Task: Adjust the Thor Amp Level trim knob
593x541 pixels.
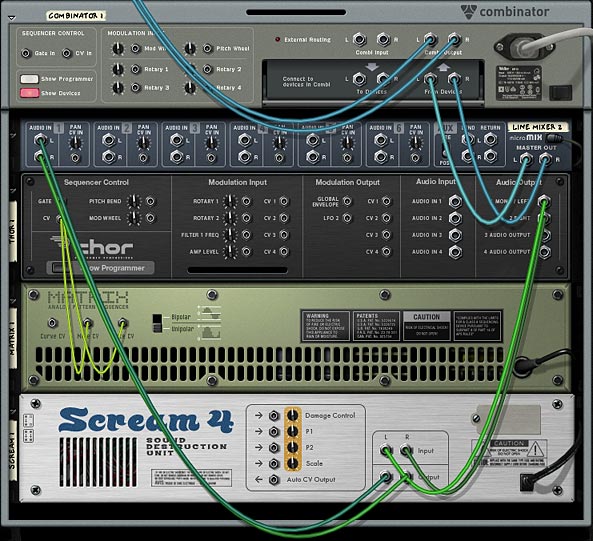Action: pos(229,252)
